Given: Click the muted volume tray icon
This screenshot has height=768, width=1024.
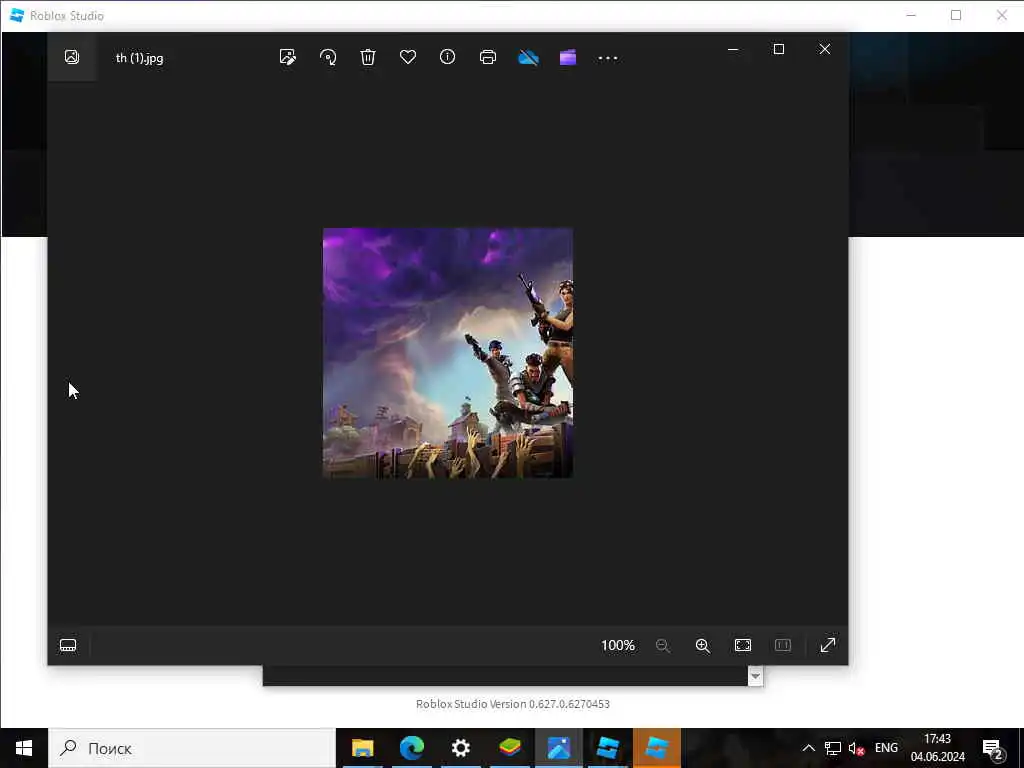Looking at the screenshot, I should (856, 748).
